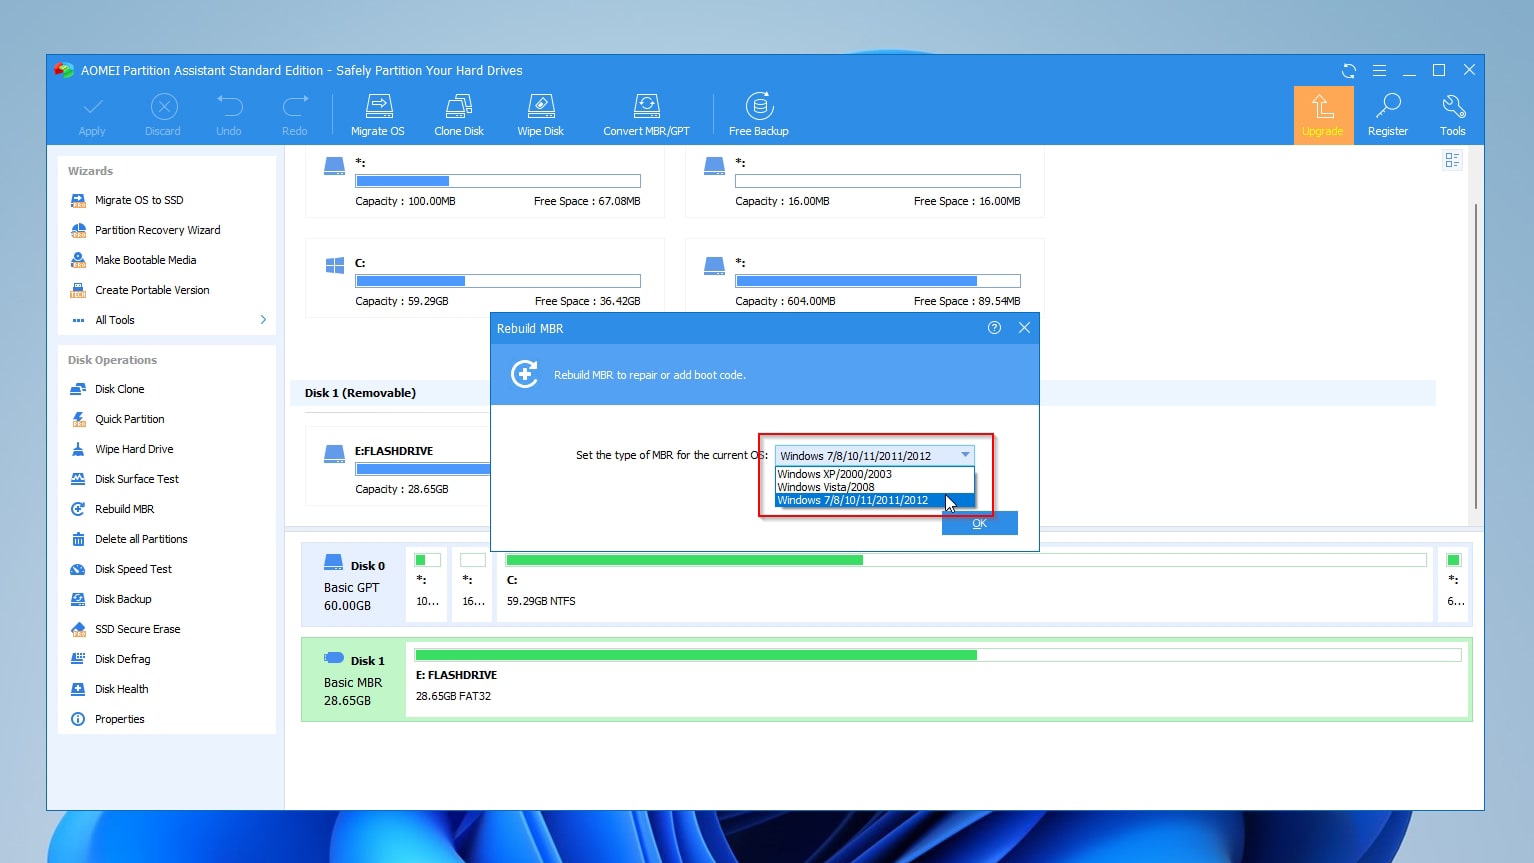Click vertical scrollbar of disk list
1534x863 pixels.
click(x=1476, y=355)
